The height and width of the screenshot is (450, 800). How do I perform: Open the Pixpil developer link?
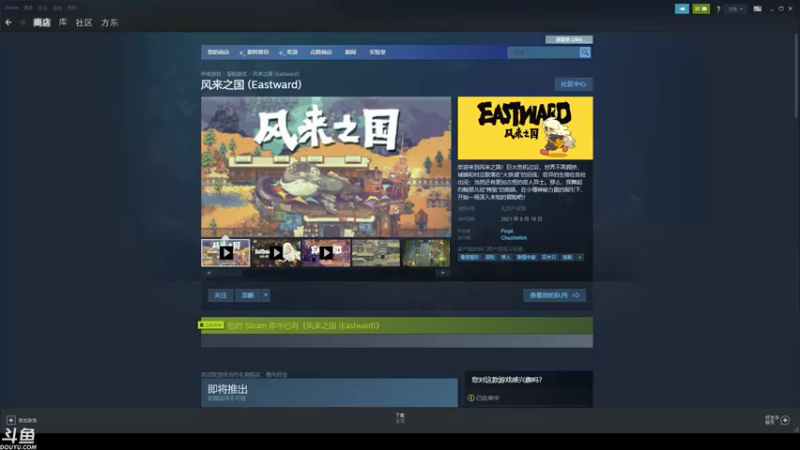(x=507, y=231)
